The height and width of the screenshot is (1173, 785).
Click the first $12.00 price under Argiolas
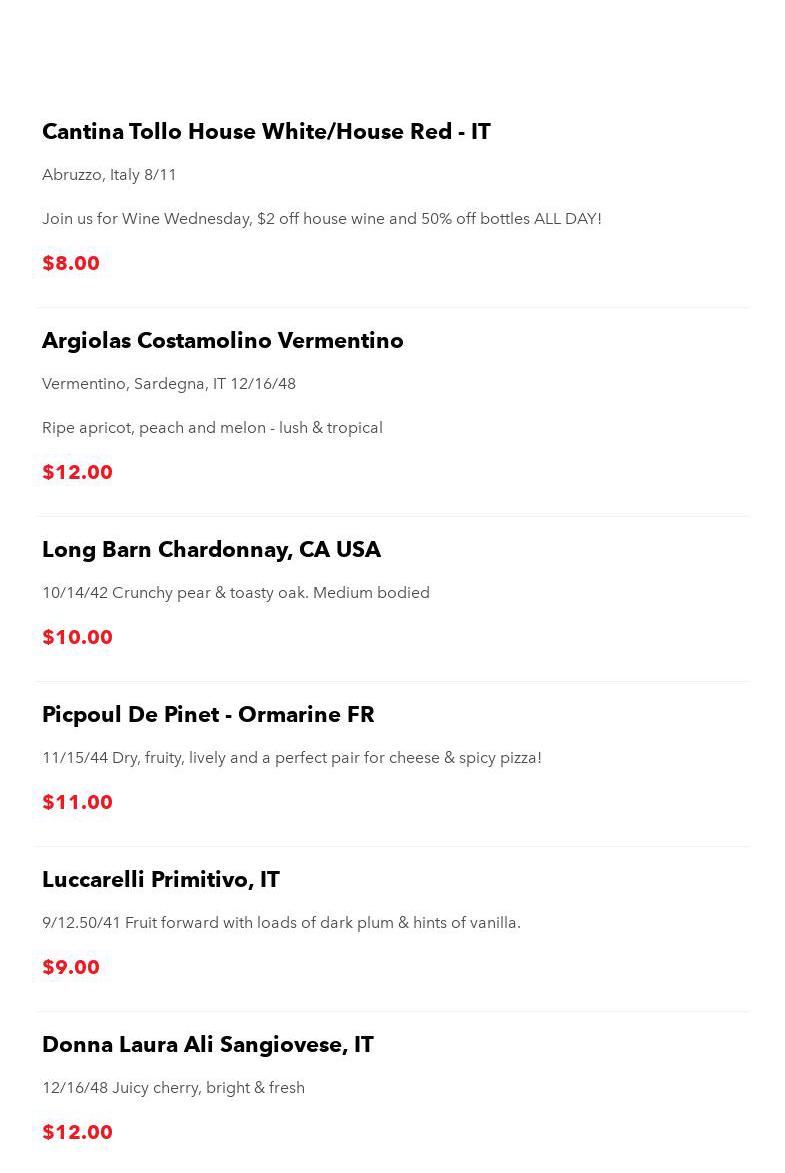(77, 472)
